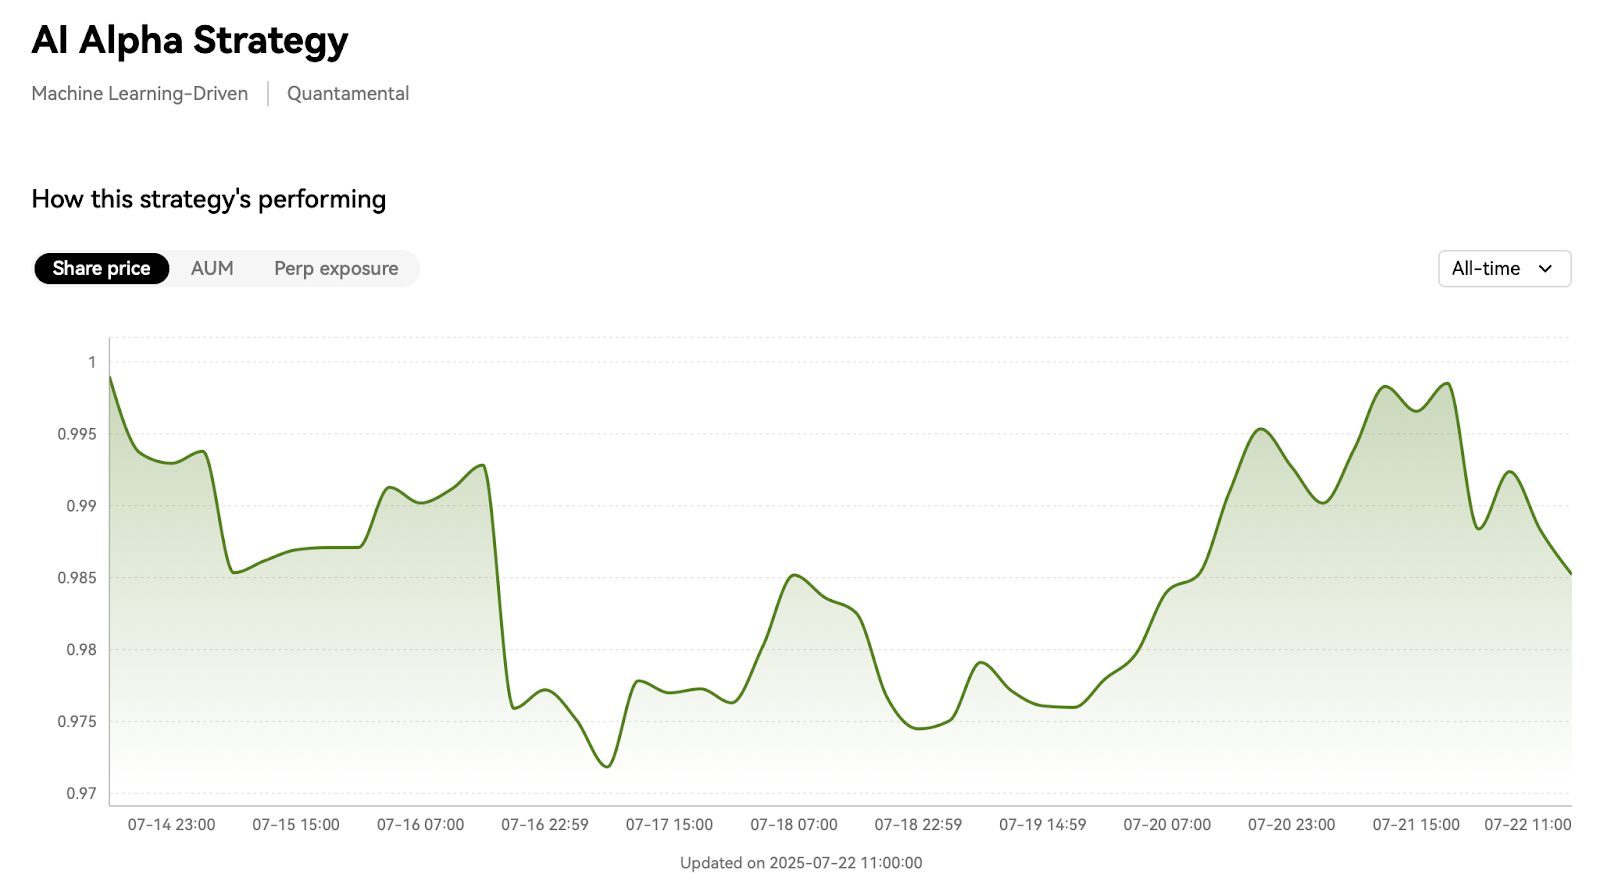The image size is (1600, 895).
Task: Click the 'Machine Learning-Driven' tag
Action: pos(140,93)
